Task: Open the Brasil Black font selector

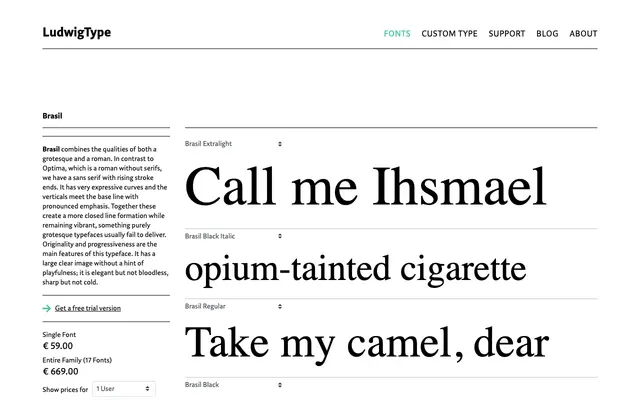Action: (x=233, y=384)
